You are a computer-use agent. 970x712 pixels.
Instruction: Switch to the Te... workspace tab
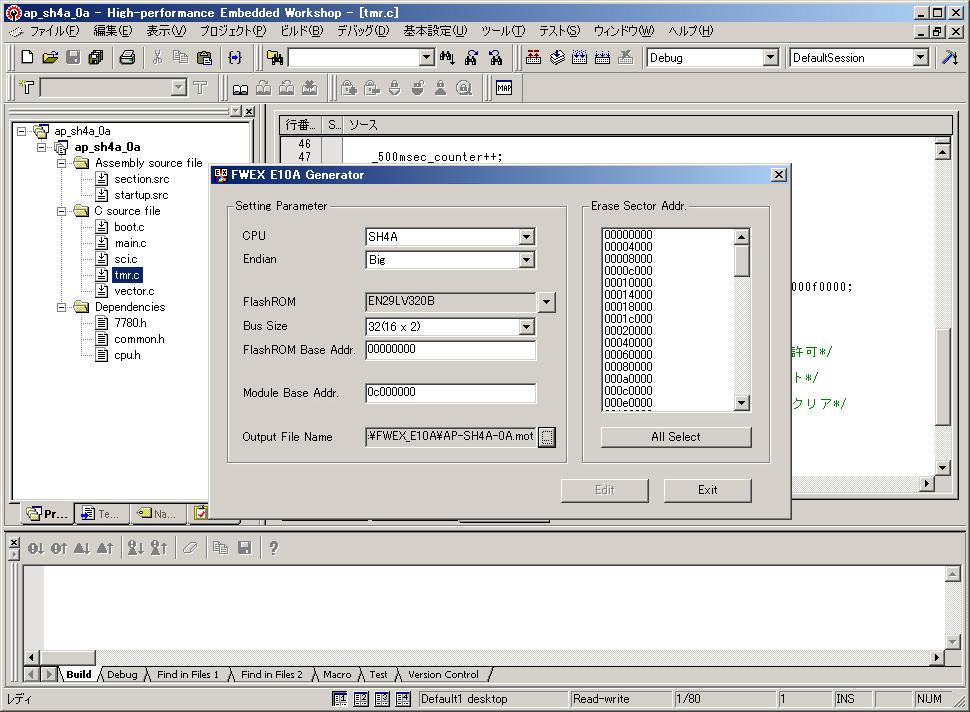coord(101,513)
